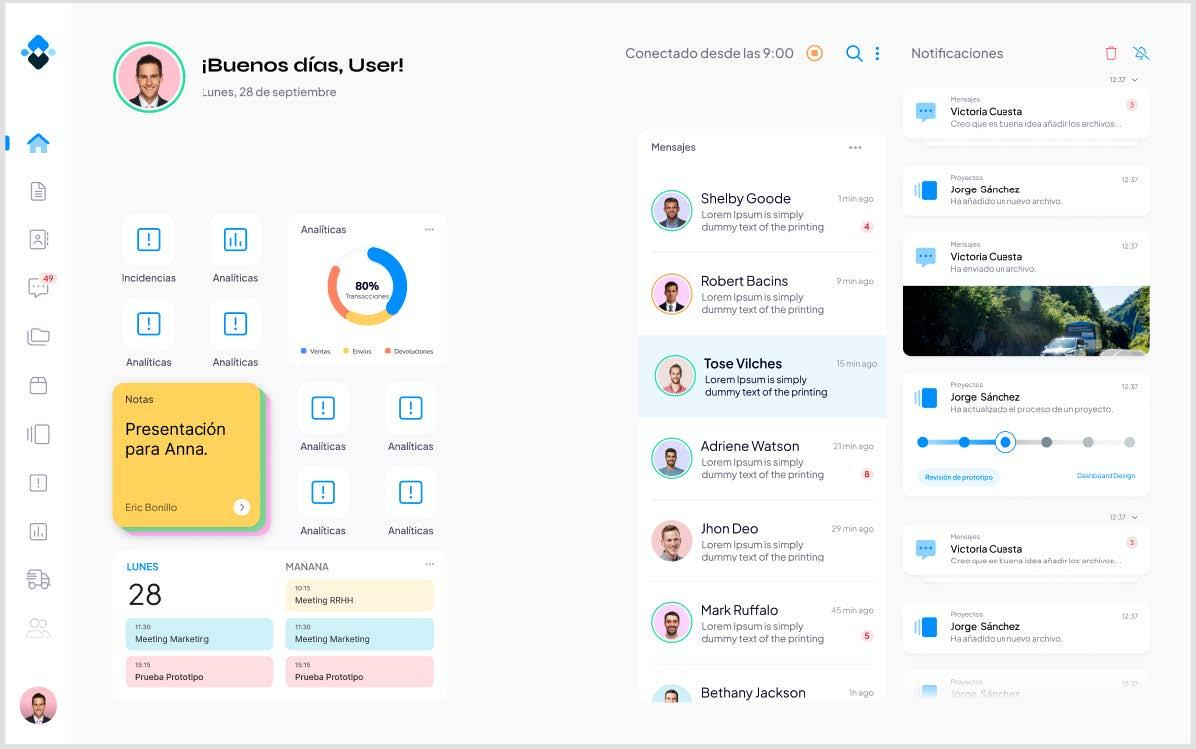Screen dimensions: 1196x749
Task: Toggle the Ventas legend in Analíticas chart
Action: tap(316, 351)
